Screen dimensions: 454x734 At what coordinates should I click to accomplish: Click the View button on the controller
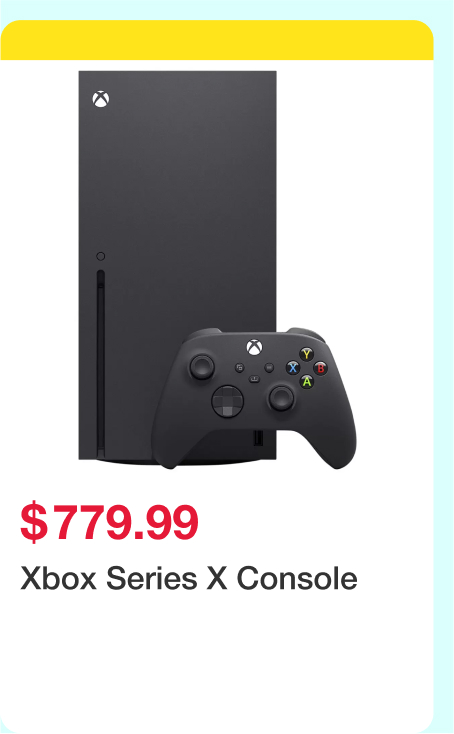[x=239, y=368]
